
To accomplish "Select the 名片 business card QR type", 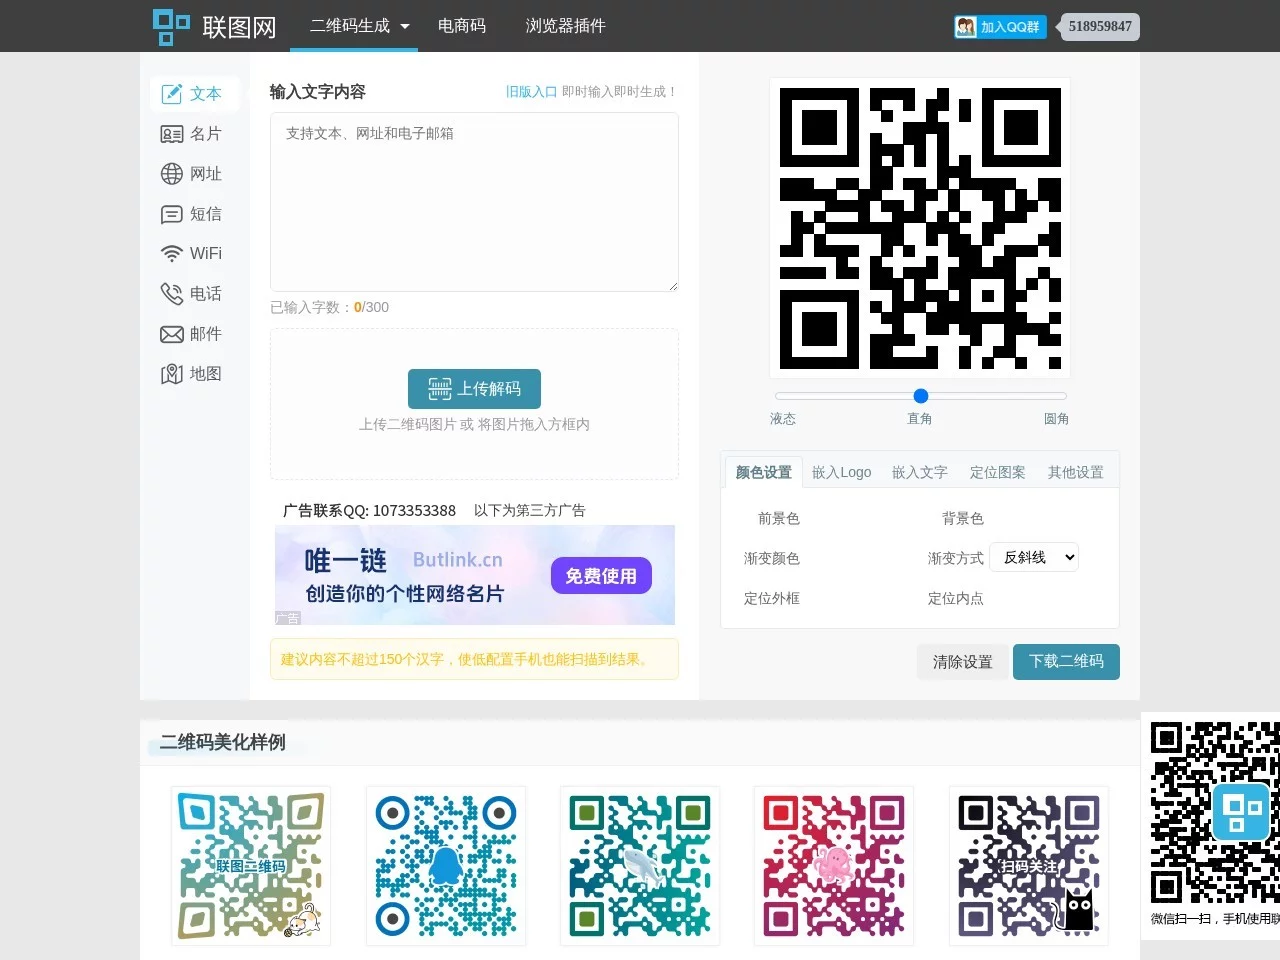I will point(195,133).
